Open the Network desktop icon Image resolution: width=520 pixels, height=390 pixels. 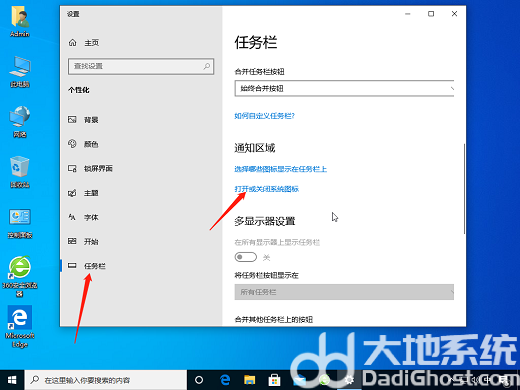[x=20, y=122]
